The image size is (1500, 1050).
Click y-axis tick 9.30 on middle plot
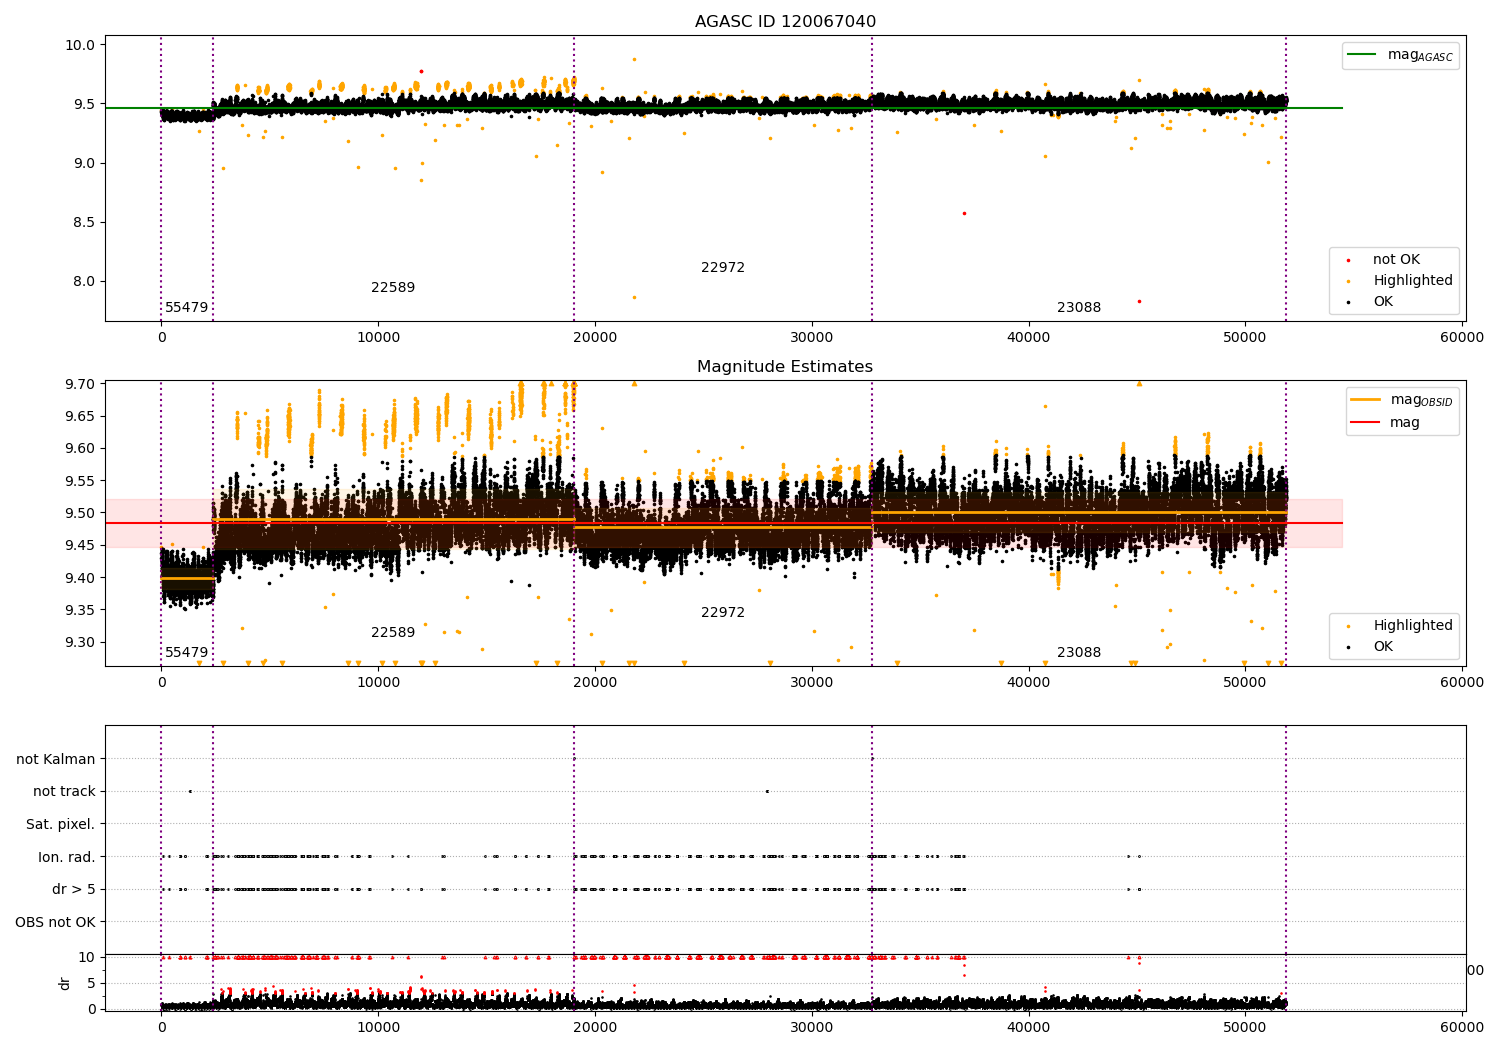point(80,642)
